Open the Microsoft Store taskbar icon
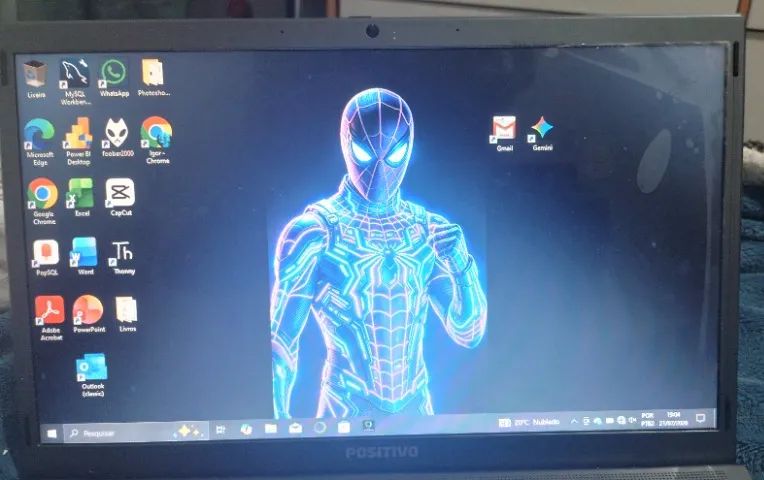Viewport: 764px width, 480px height. [344, 427]
